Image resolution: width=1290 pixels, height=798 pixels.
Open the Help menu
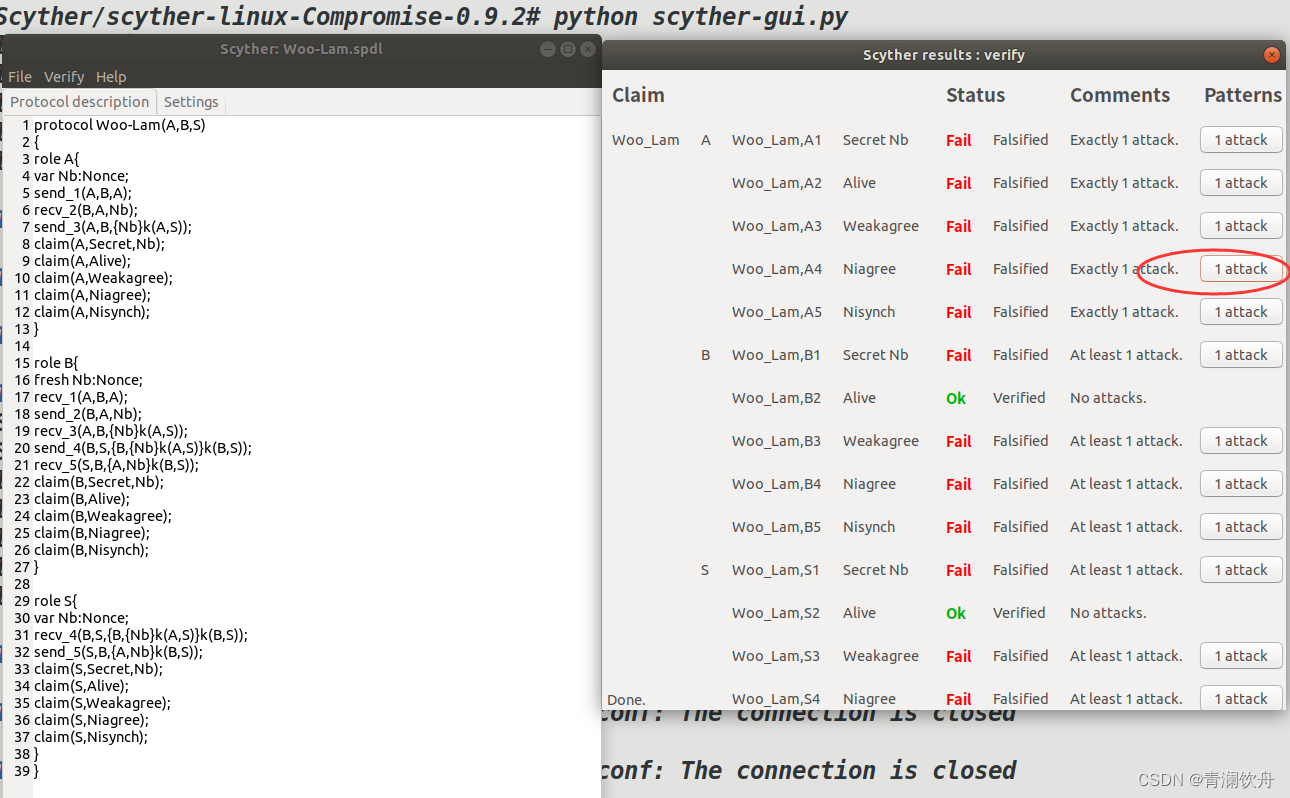(111, 77)
